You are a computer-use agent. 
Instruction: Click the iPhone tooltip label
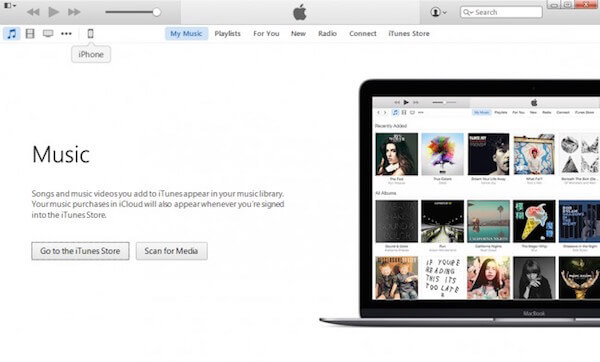[x=91, y=54]
